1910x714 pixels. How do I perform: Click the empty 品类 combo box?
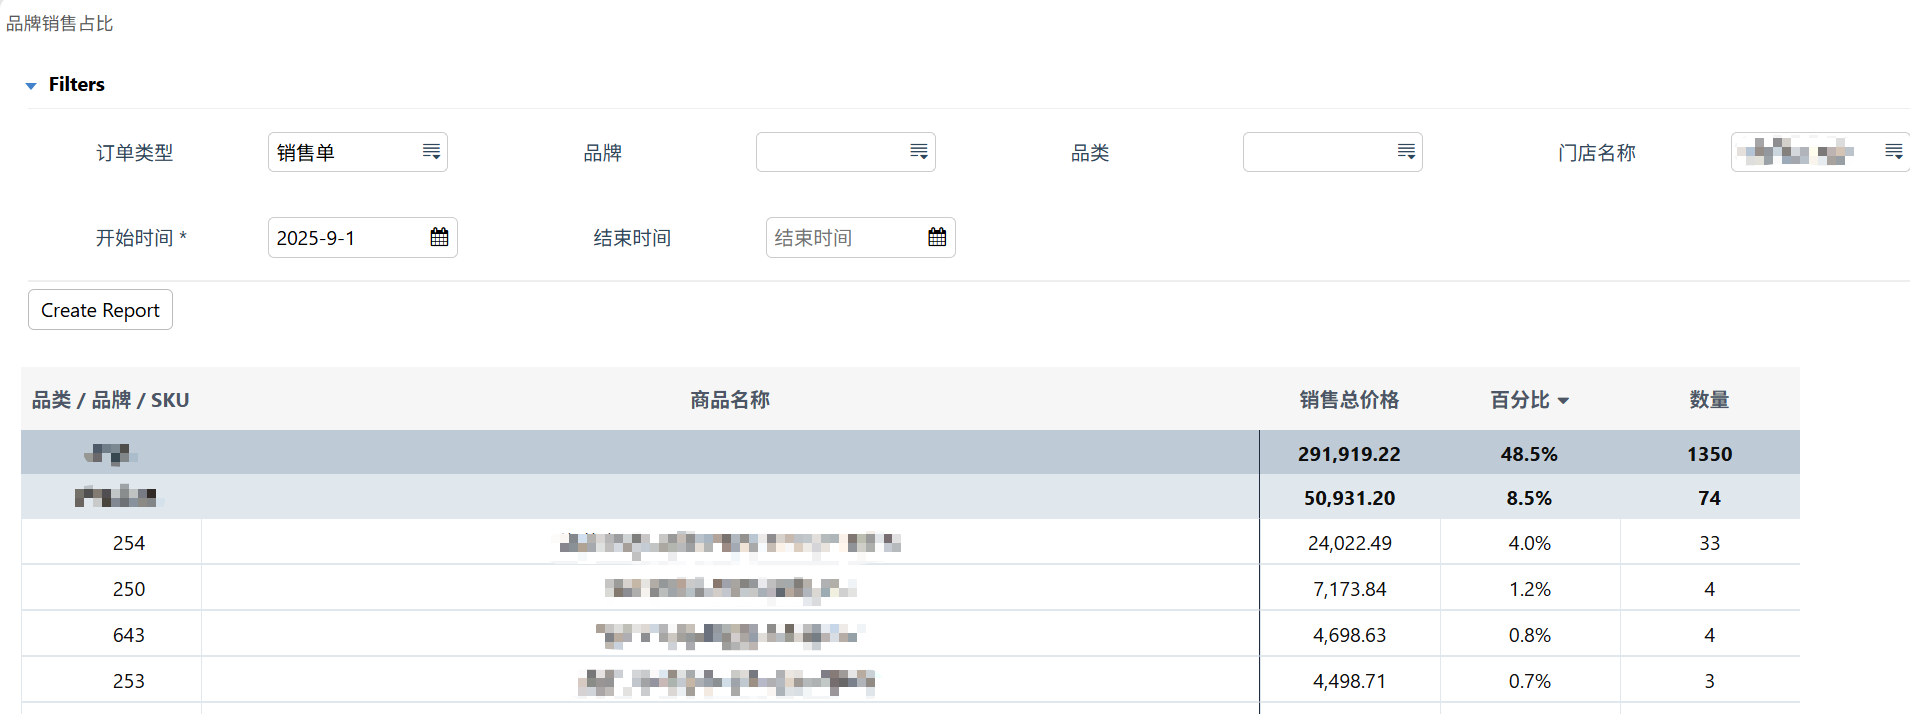[x=1333, y=152]
